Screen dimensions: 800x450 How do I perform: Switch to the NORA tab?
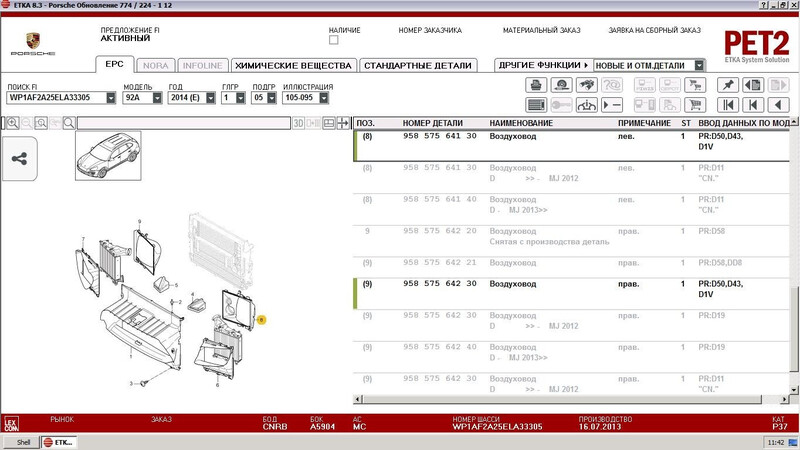156,66
